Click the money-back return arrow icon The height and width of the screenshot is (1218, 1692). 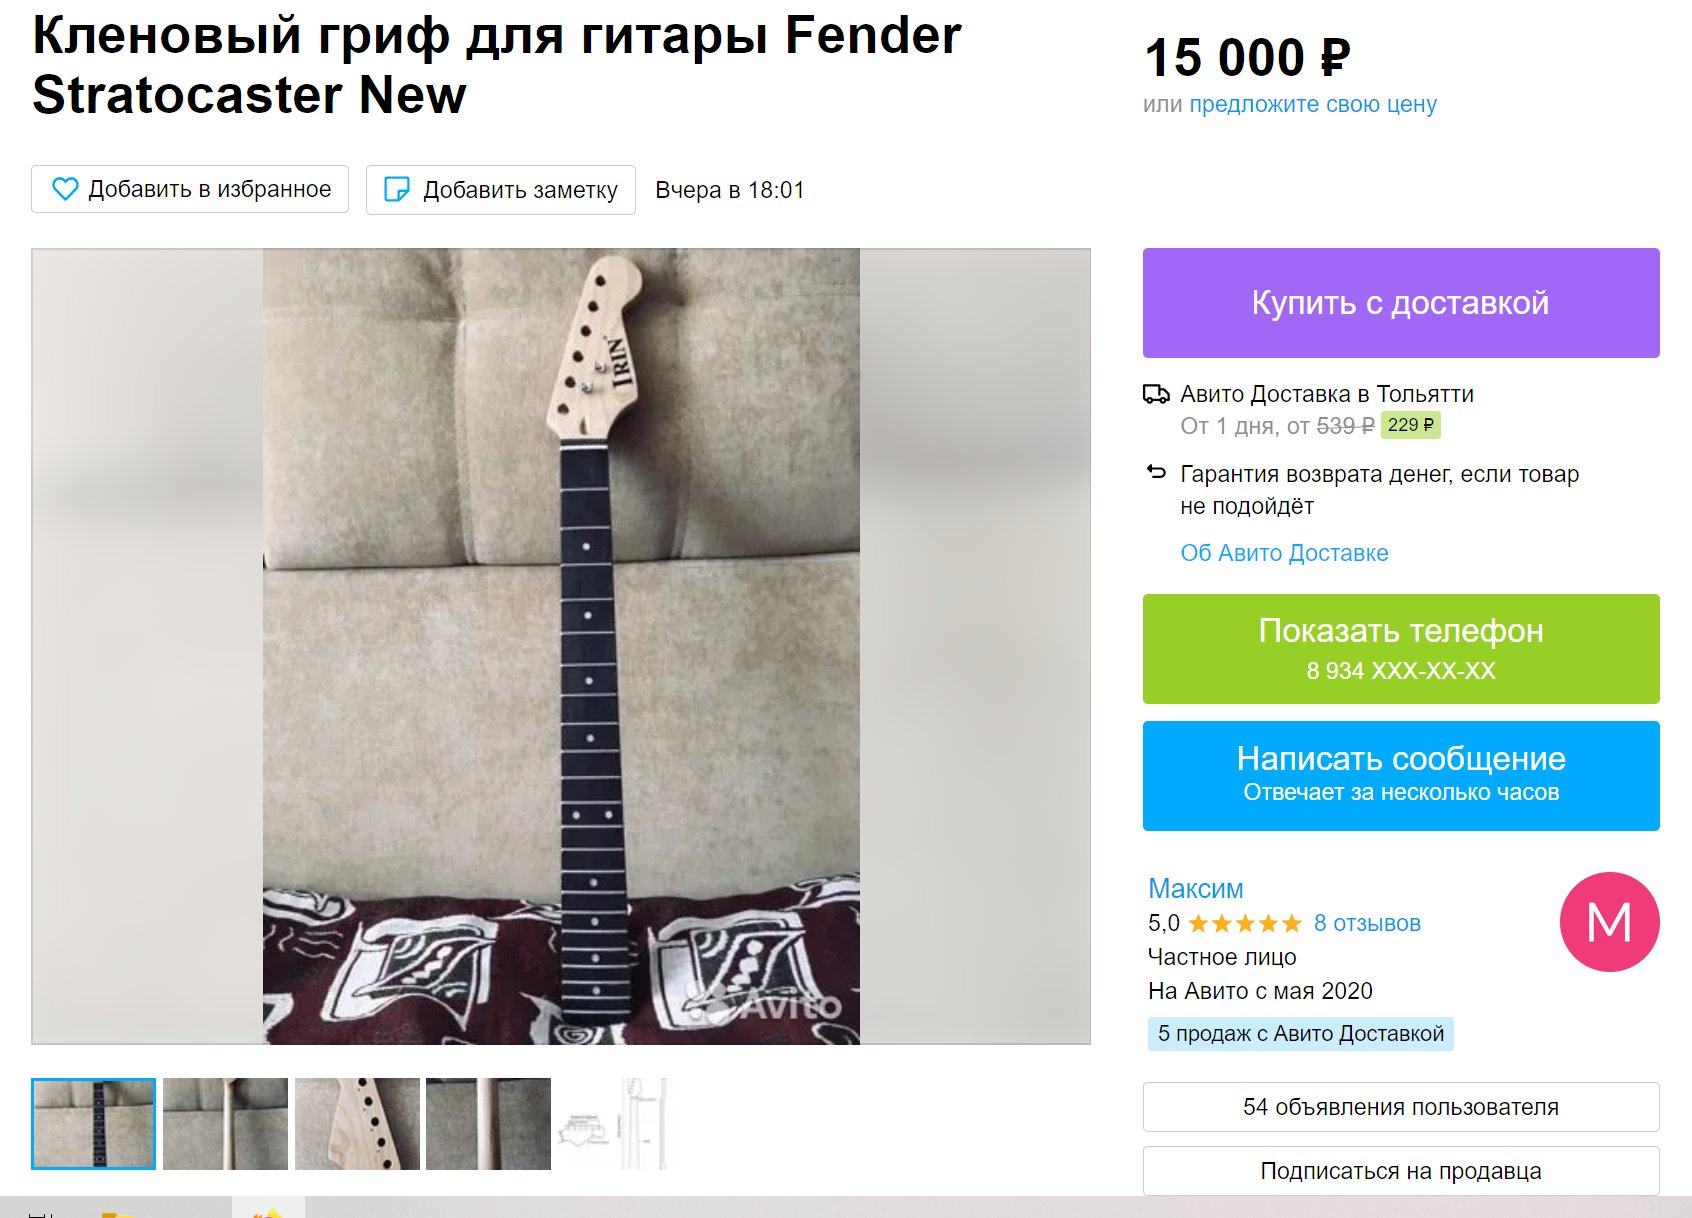tap(1156, 472)
